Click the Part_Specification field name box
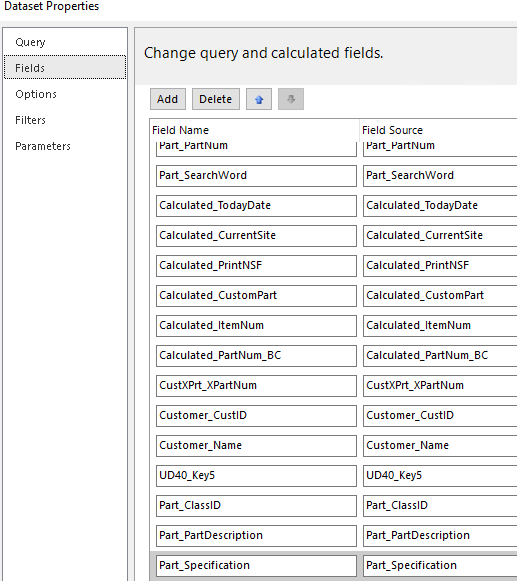This screenshot has width=517, height=581. [x=256, y=566]
